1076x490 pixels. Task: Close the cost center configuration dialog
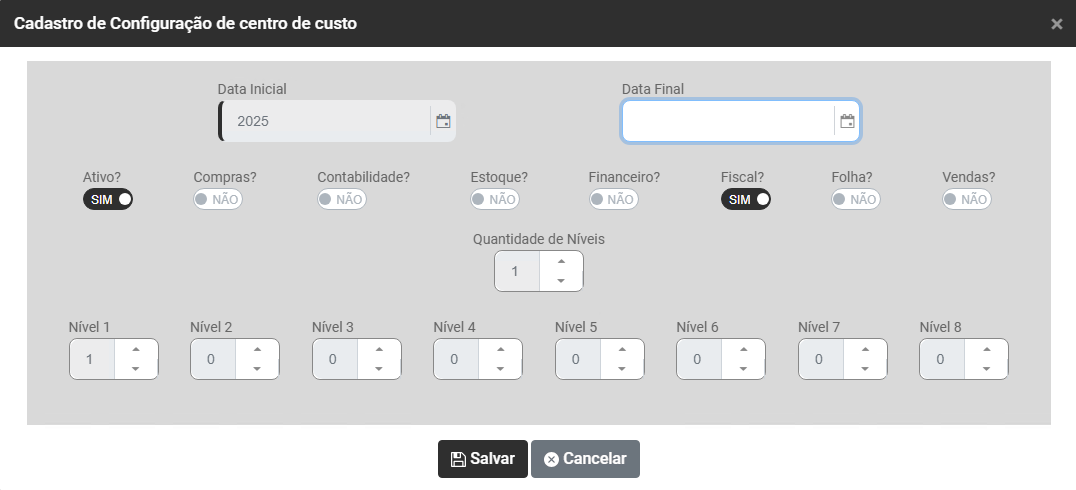pos(1056,24)
